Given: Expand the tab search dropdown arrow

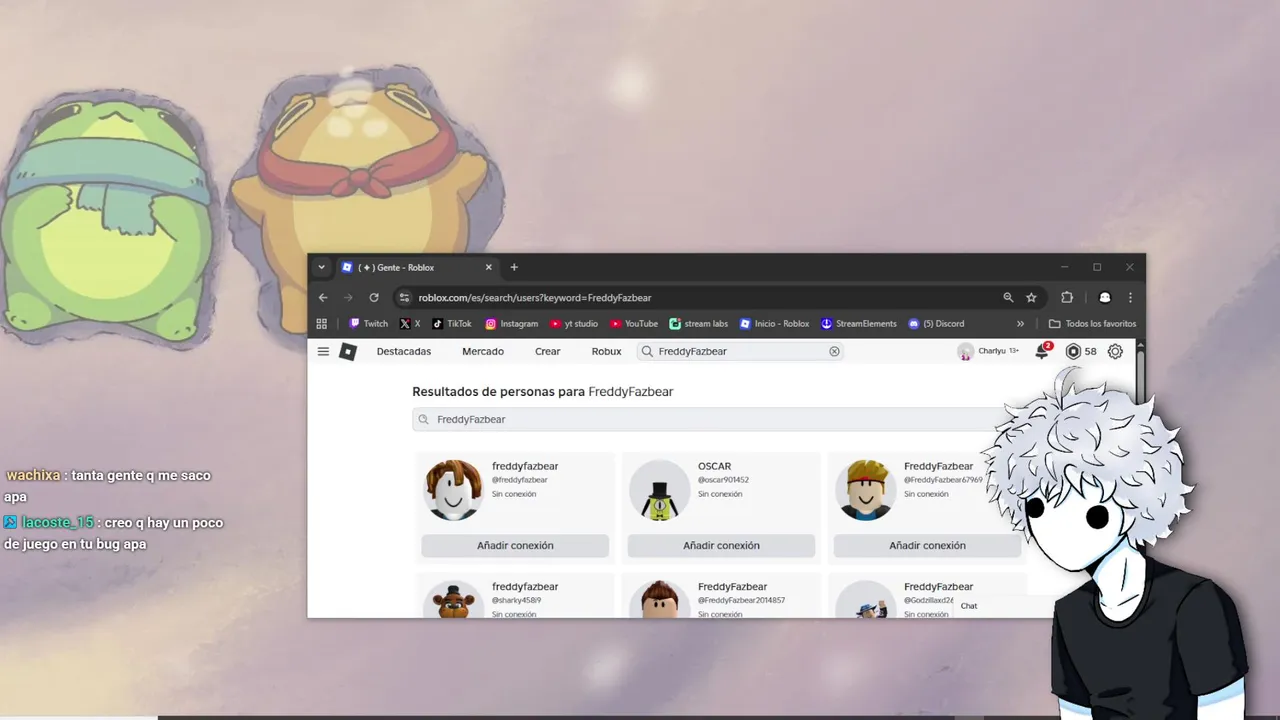Looking at the screenshot, I should pyautogui.click(x=321, y=267).
